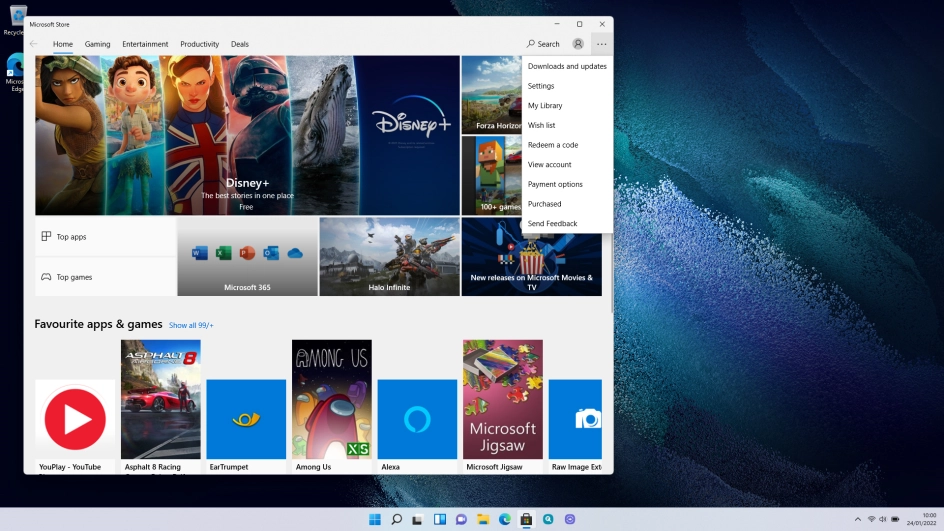
Task: Open Microsoft Edge from the taskbar
Action: (x=505, y=519)
